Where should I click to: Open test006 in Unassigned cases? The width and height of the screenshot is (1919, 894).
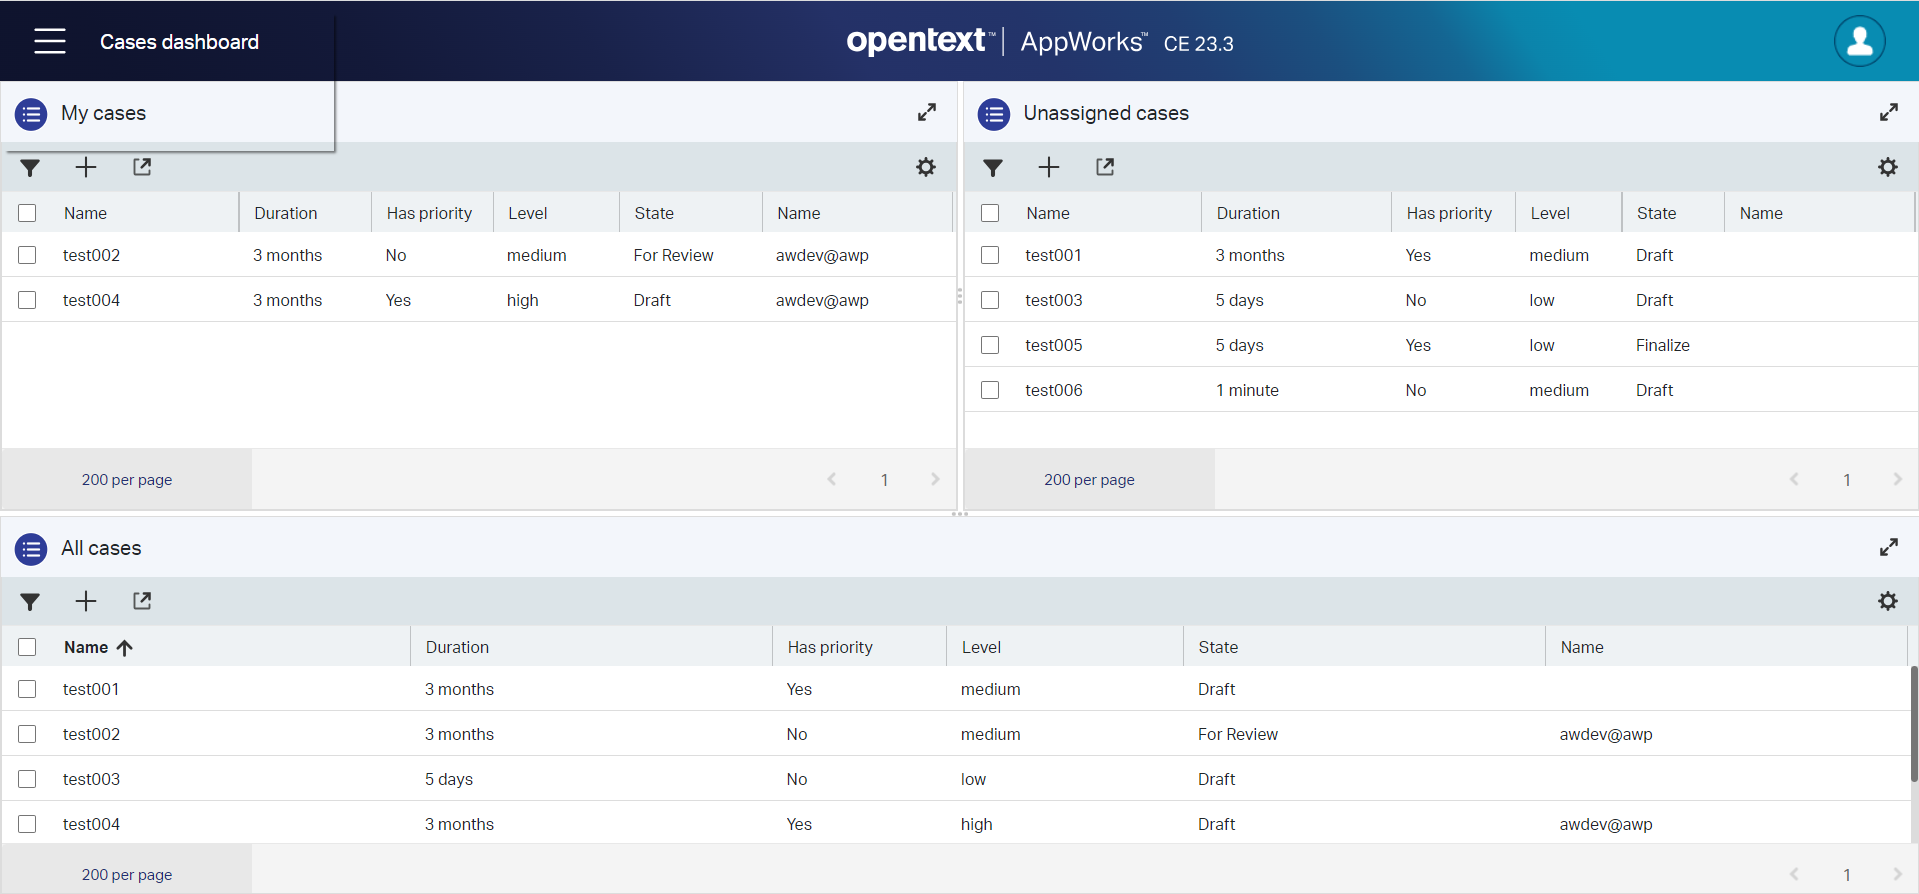[x=1053, y=390]
